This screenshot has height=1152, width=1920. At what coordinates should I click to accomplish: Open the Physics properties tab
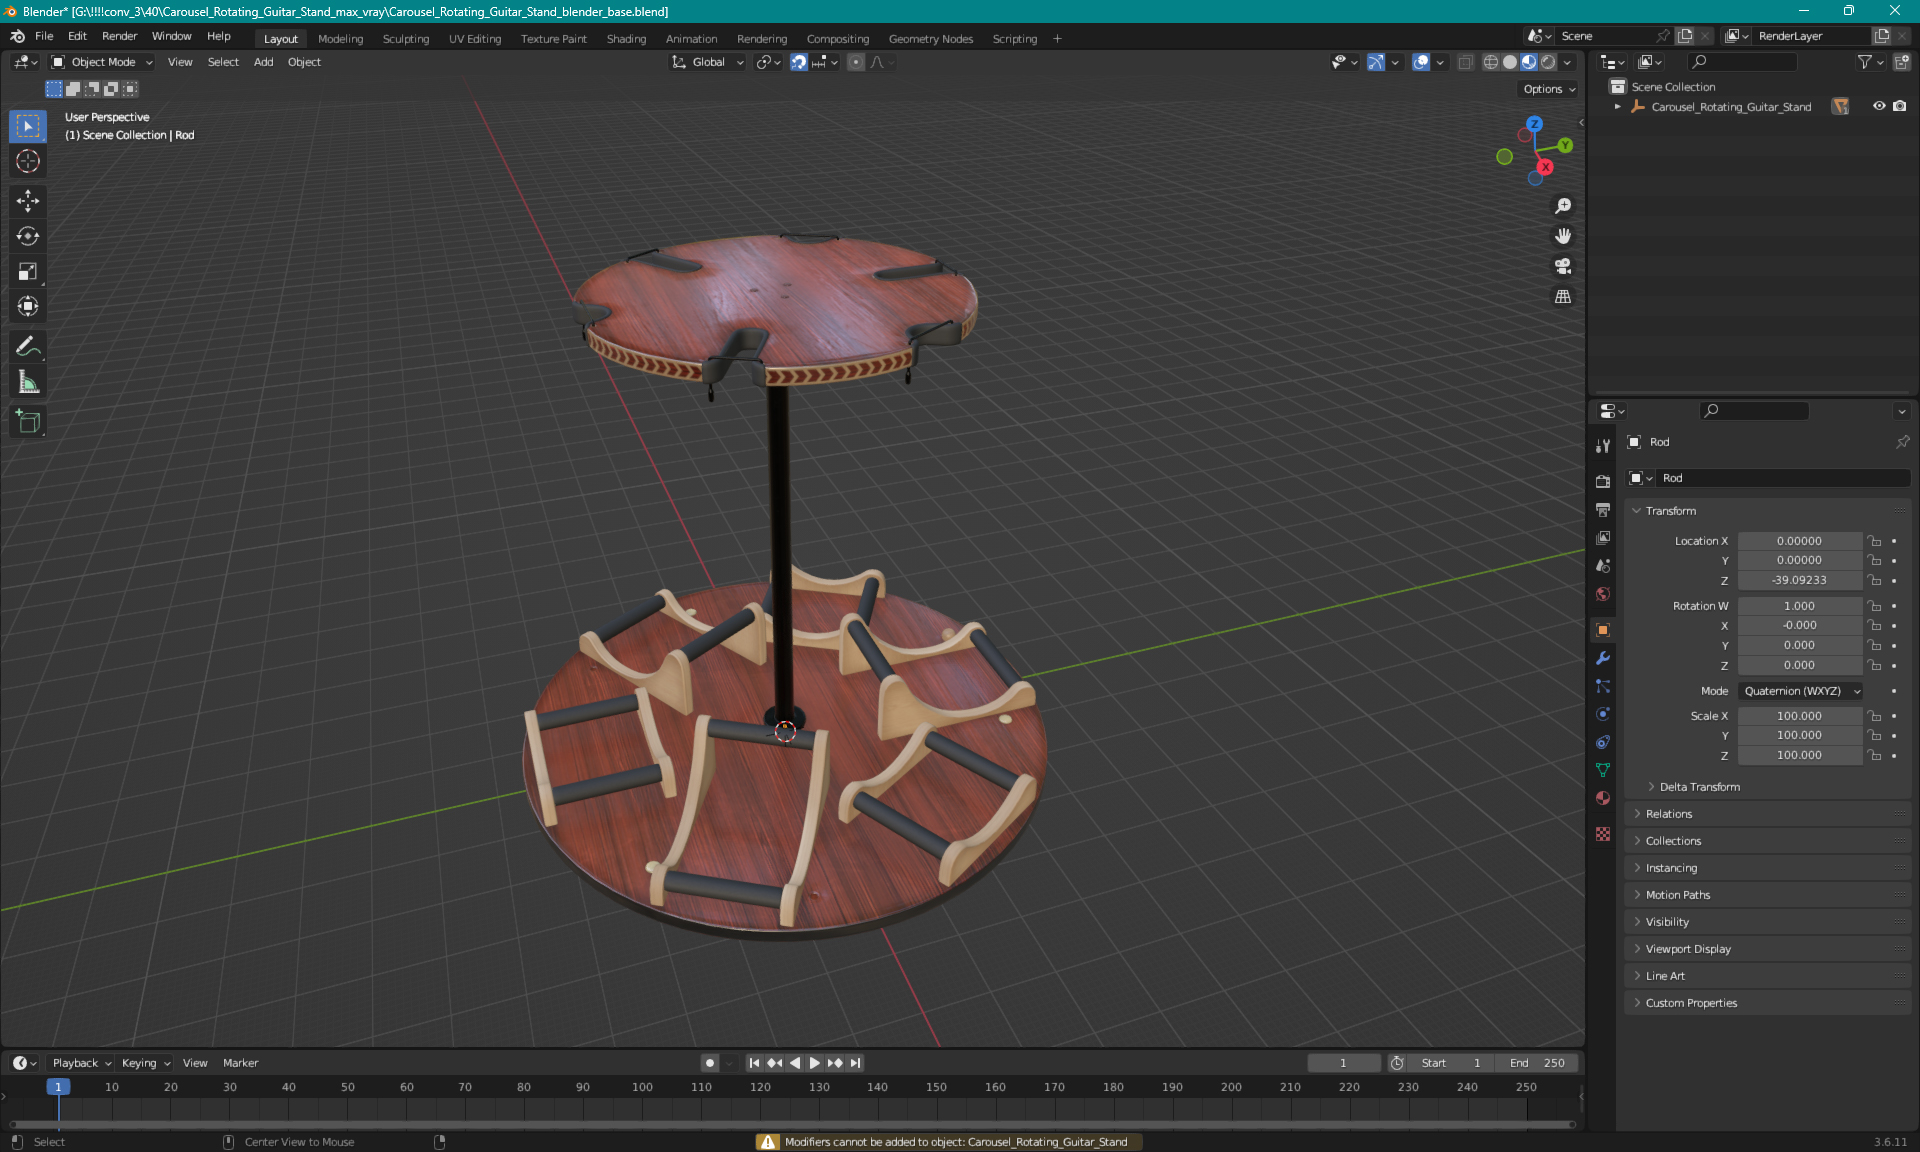tap(1603, 714)
